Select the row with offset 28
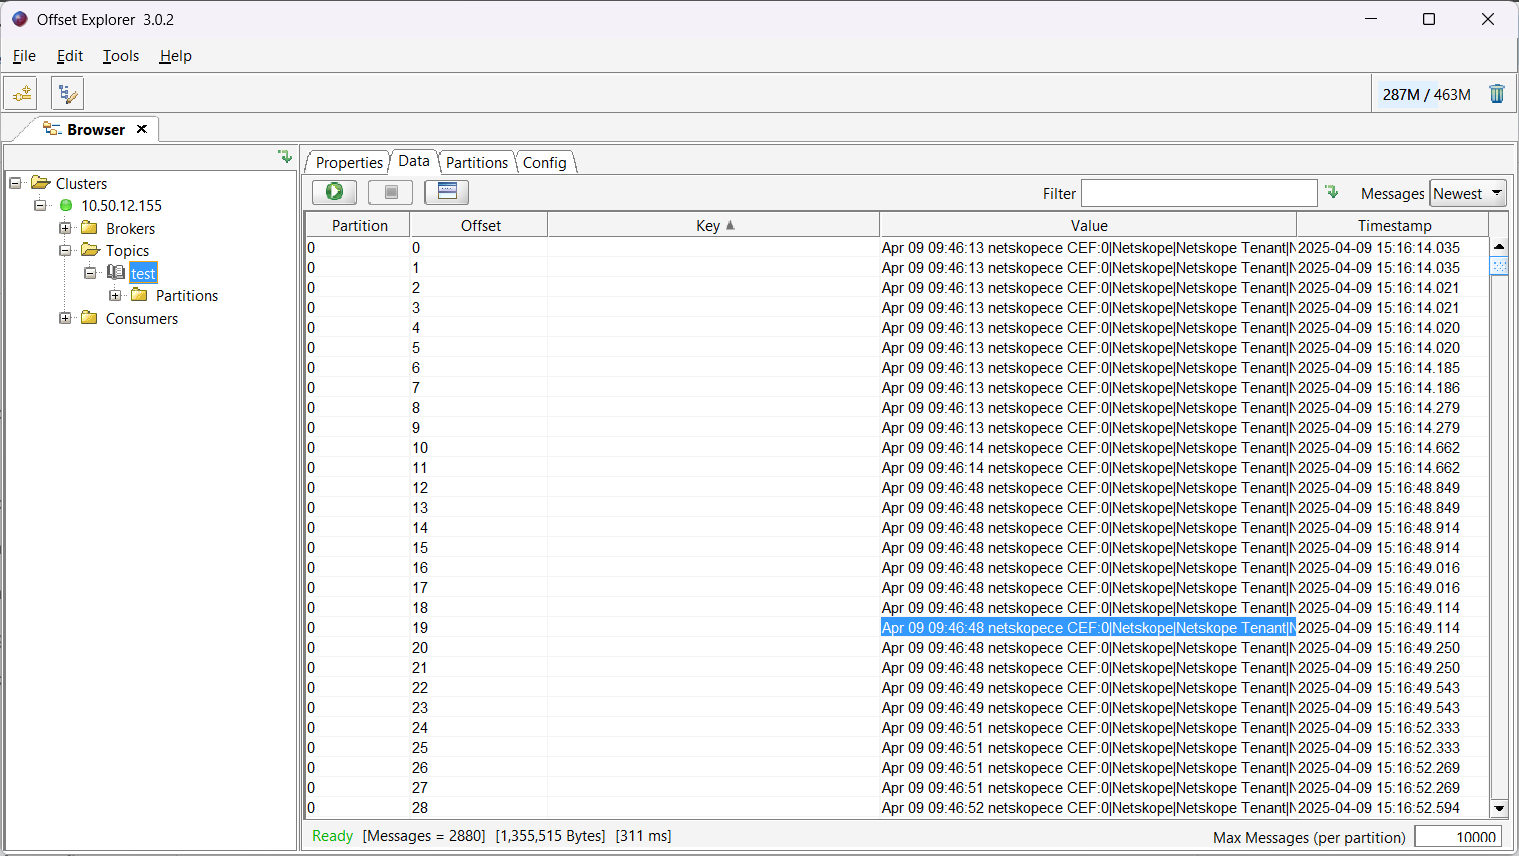1519x856 pixels. 897,808
